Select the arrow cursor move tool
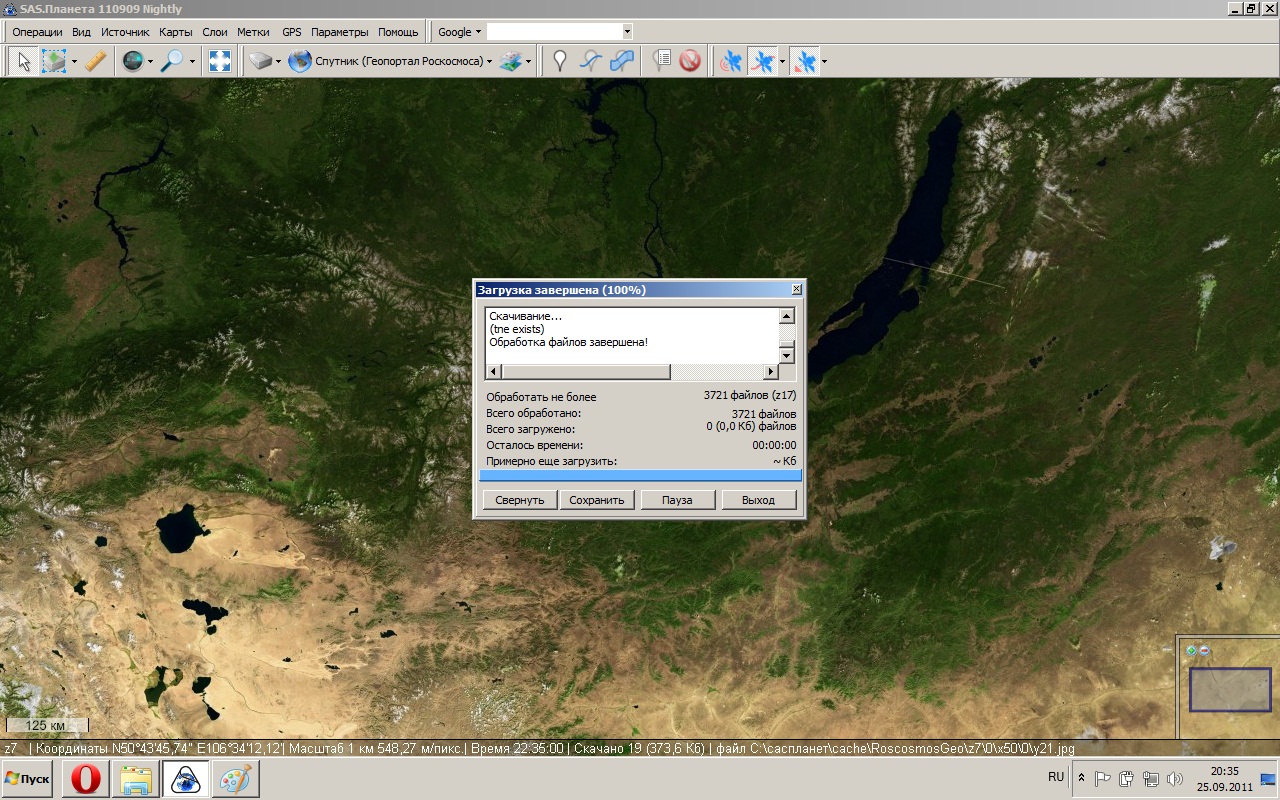This screenshot has height=800, width=1280. (x=24, y=62)
